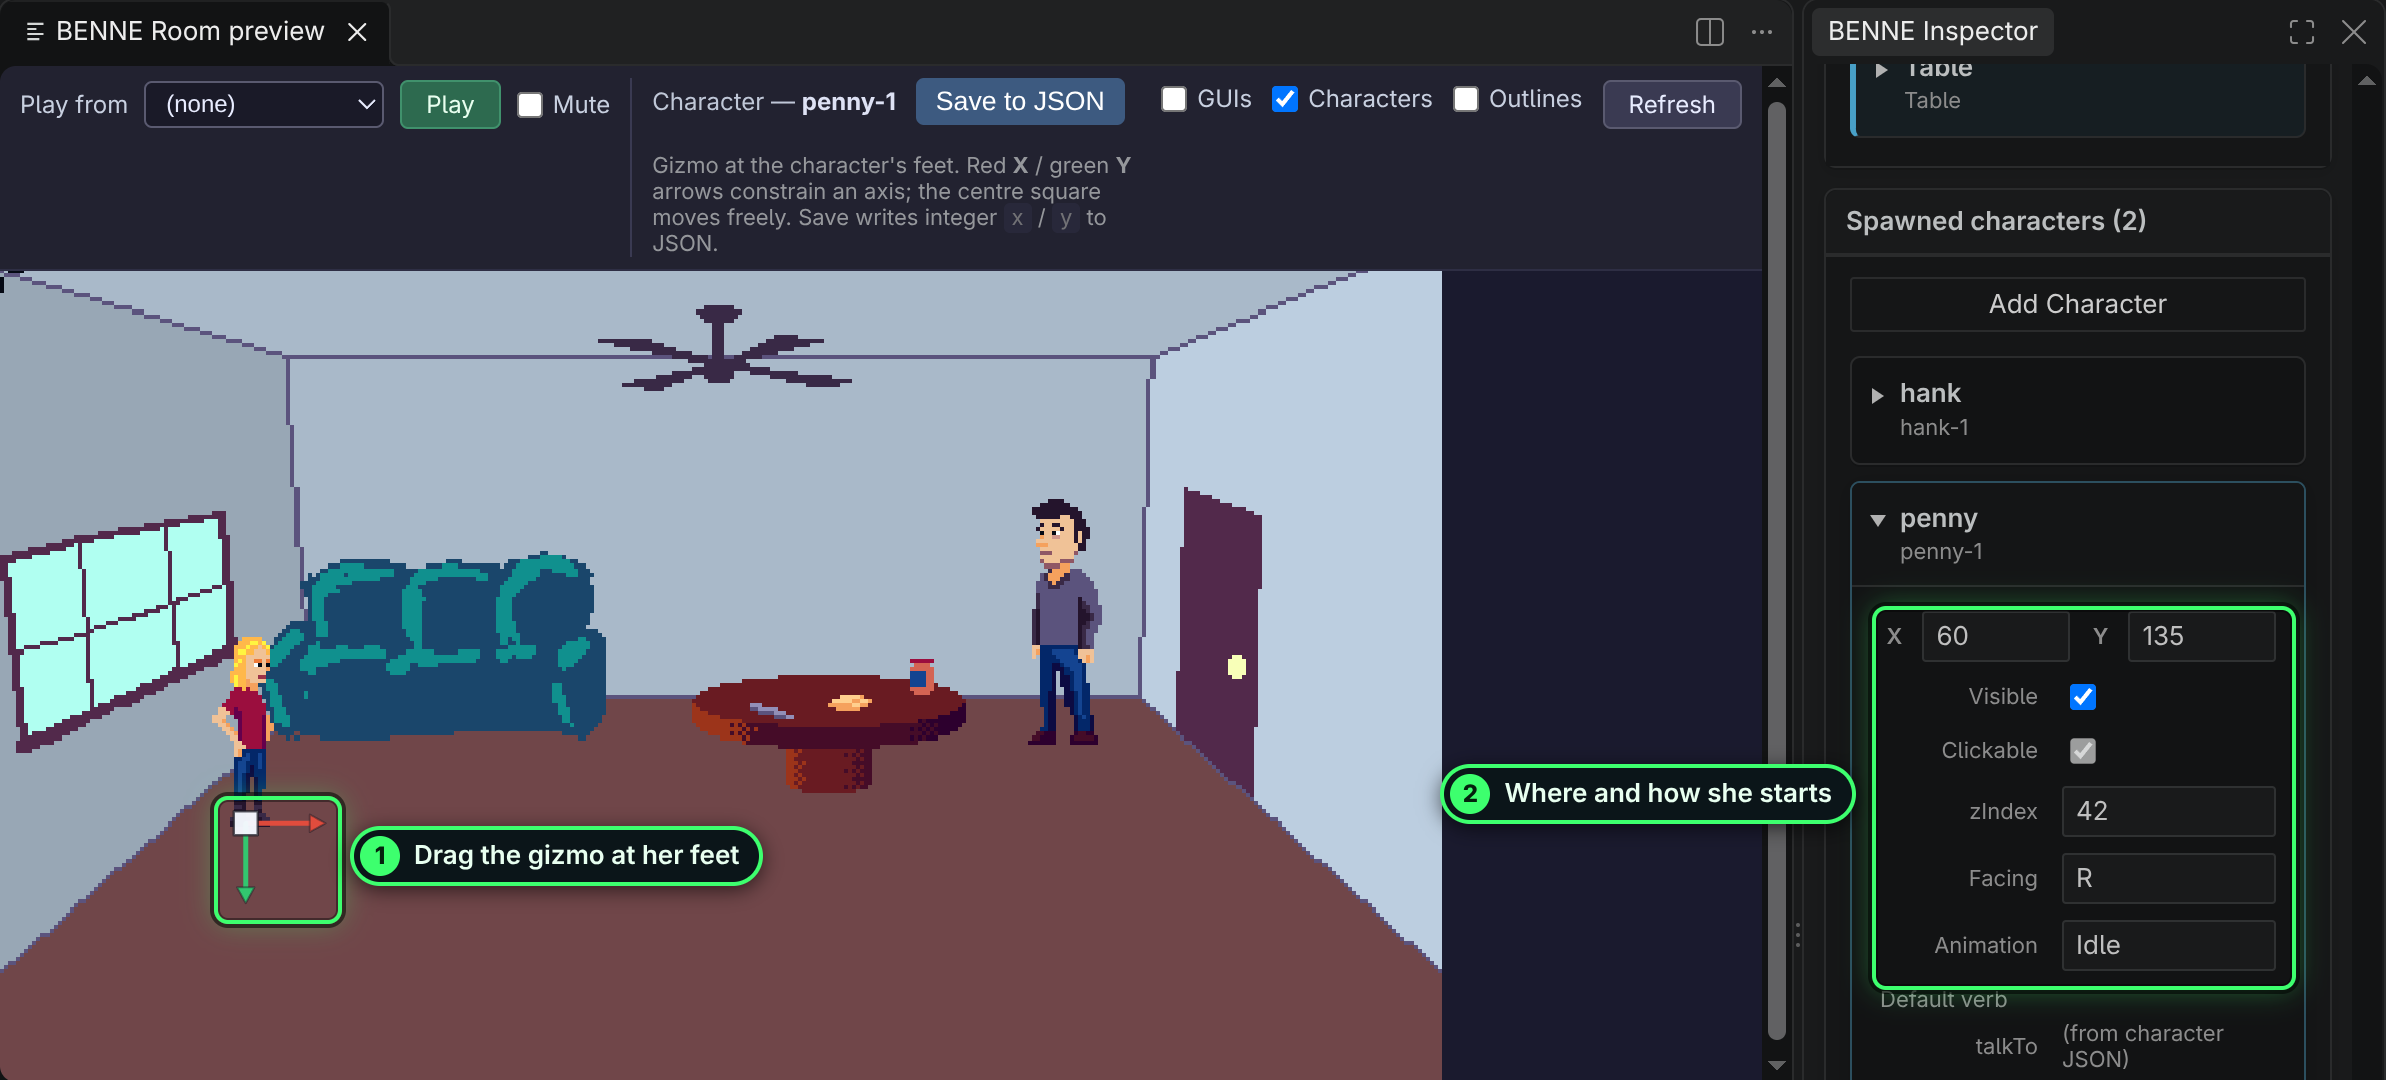Toggle penny's Clickable checkbox
2386x1080 pixels.
(2083, 751)
